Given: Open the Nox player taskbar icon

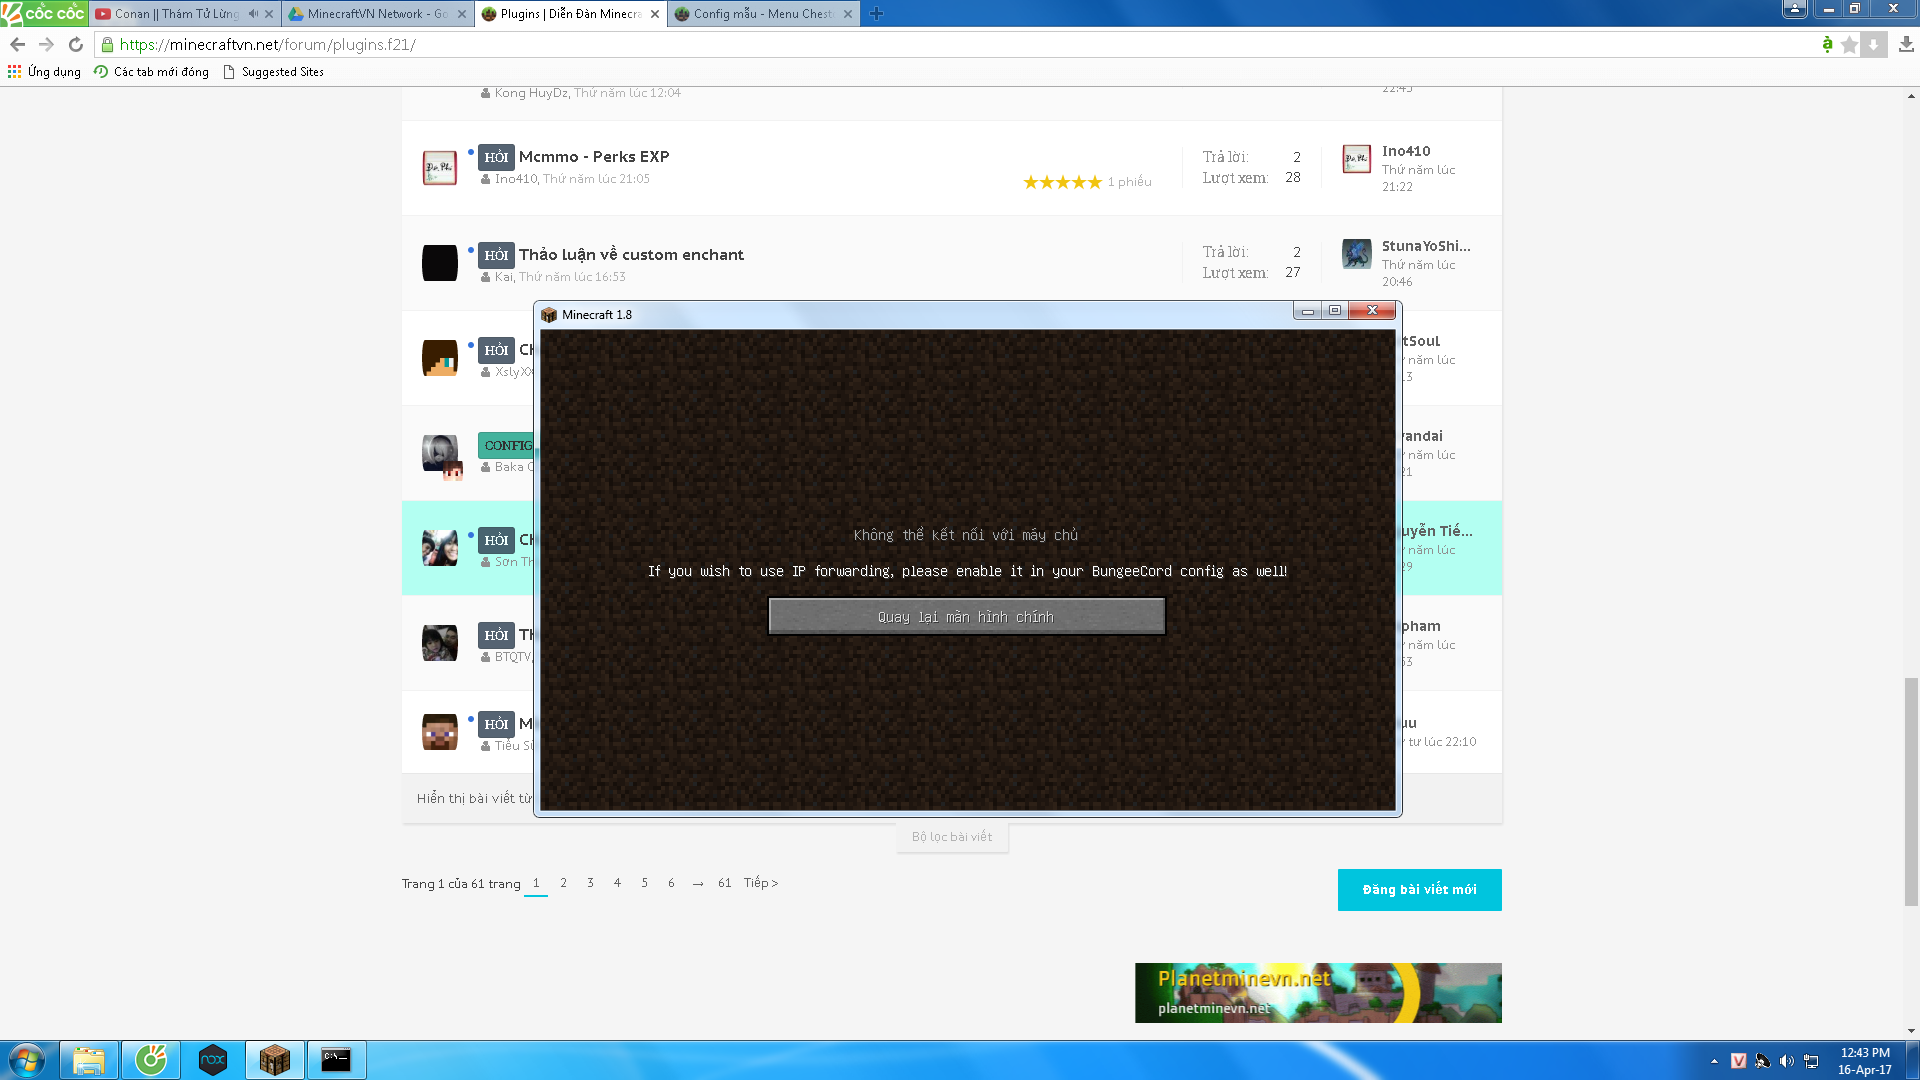Looking at the screenshot, I should click(212, 1060).
